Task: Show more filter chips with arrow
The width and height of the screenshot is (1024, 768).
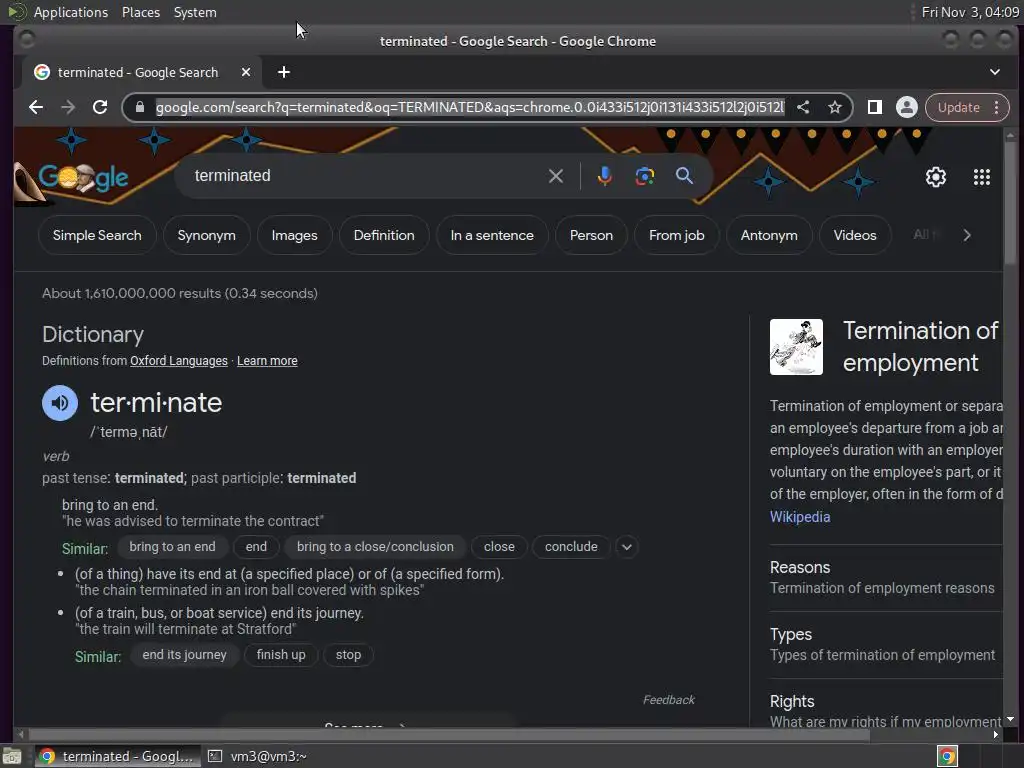Action: click(967, 235)
